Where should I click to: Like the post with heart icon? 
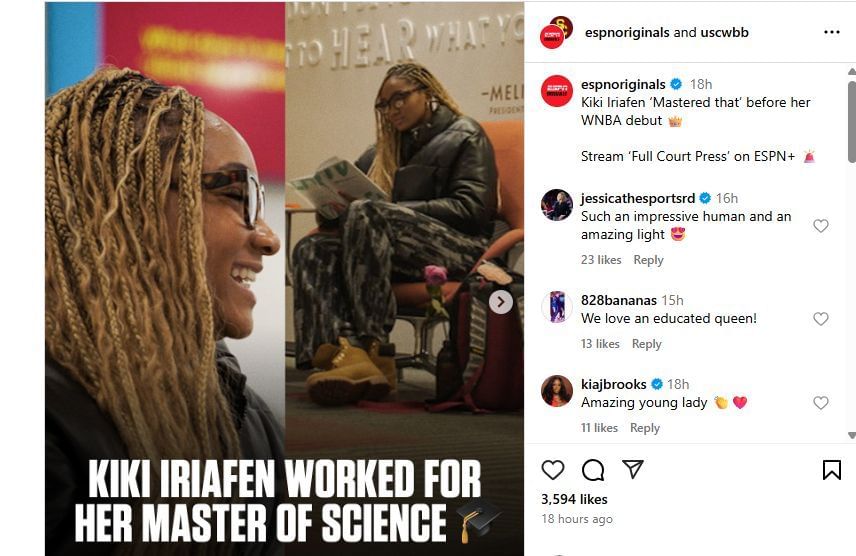pos(552,470)
